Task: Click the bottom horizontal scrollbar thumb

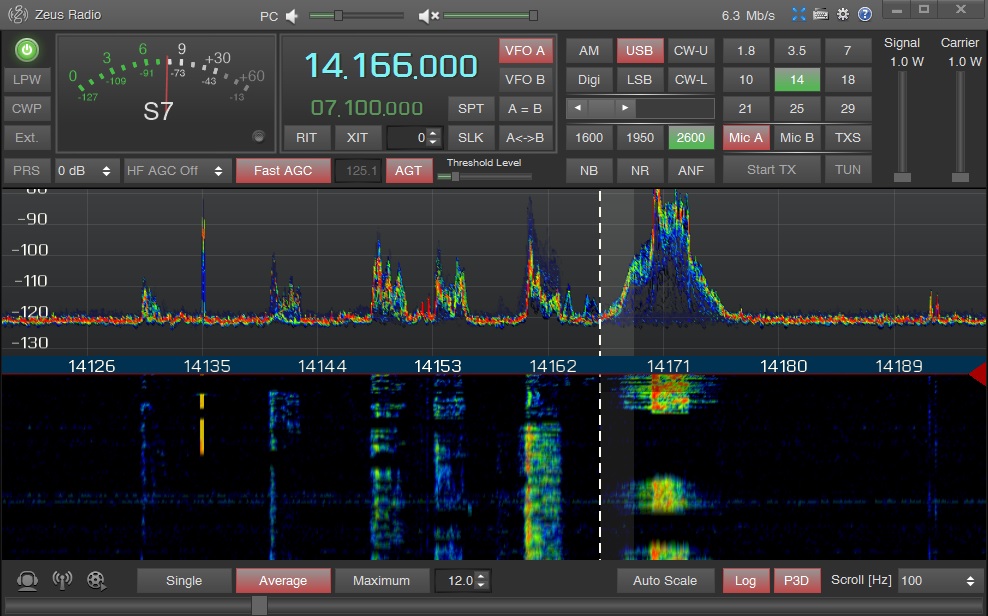Action: tap(259, 605)
